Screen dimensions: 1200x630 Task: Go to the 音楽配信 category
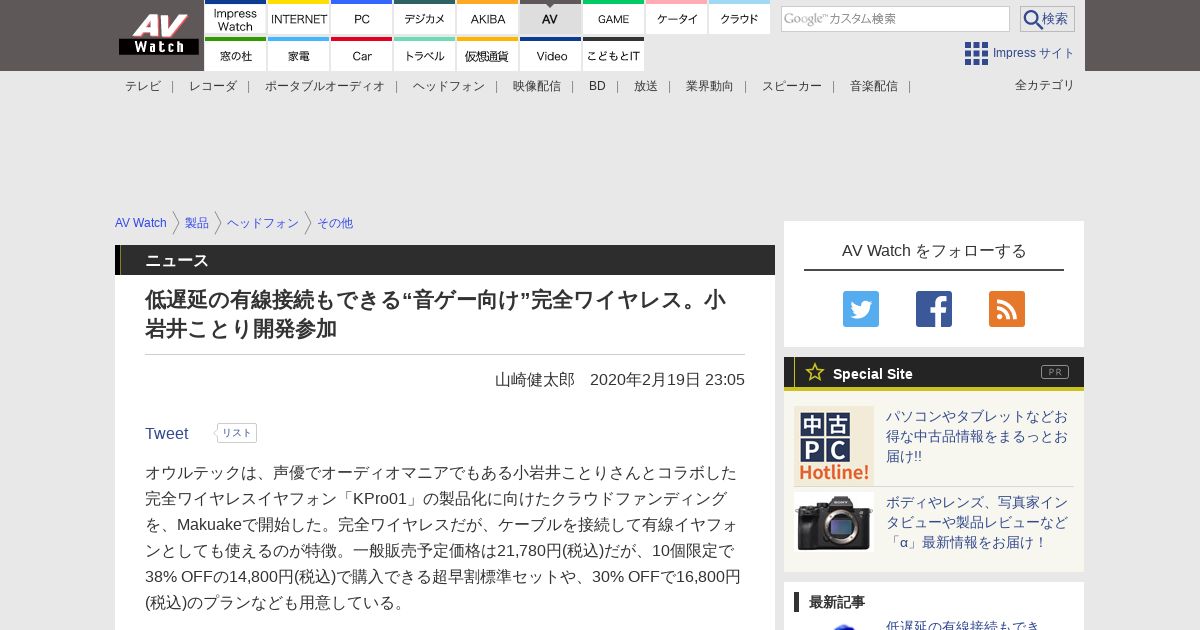pos(874,86)
